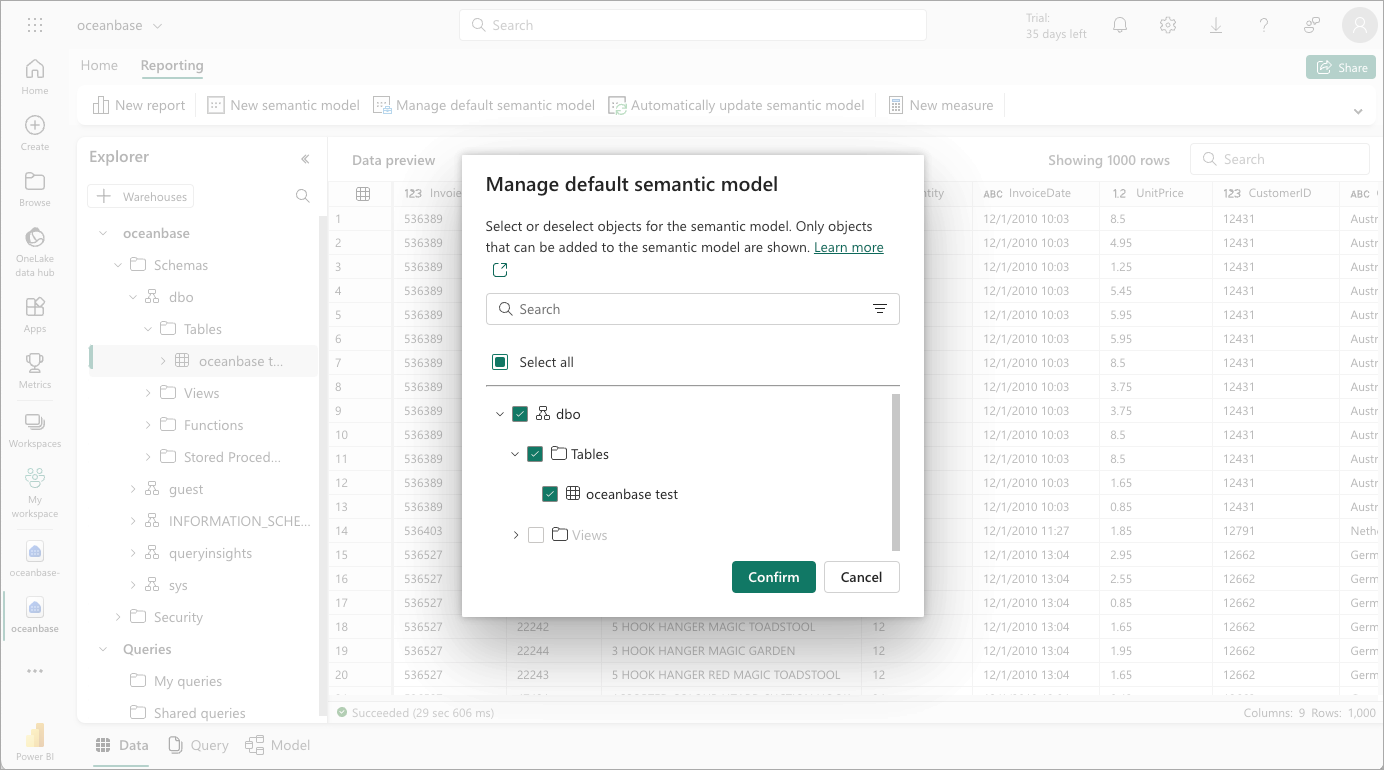The image size is (1384, 770).
Task: Collapse the Tables node in dialog
Action: point(515,454)
